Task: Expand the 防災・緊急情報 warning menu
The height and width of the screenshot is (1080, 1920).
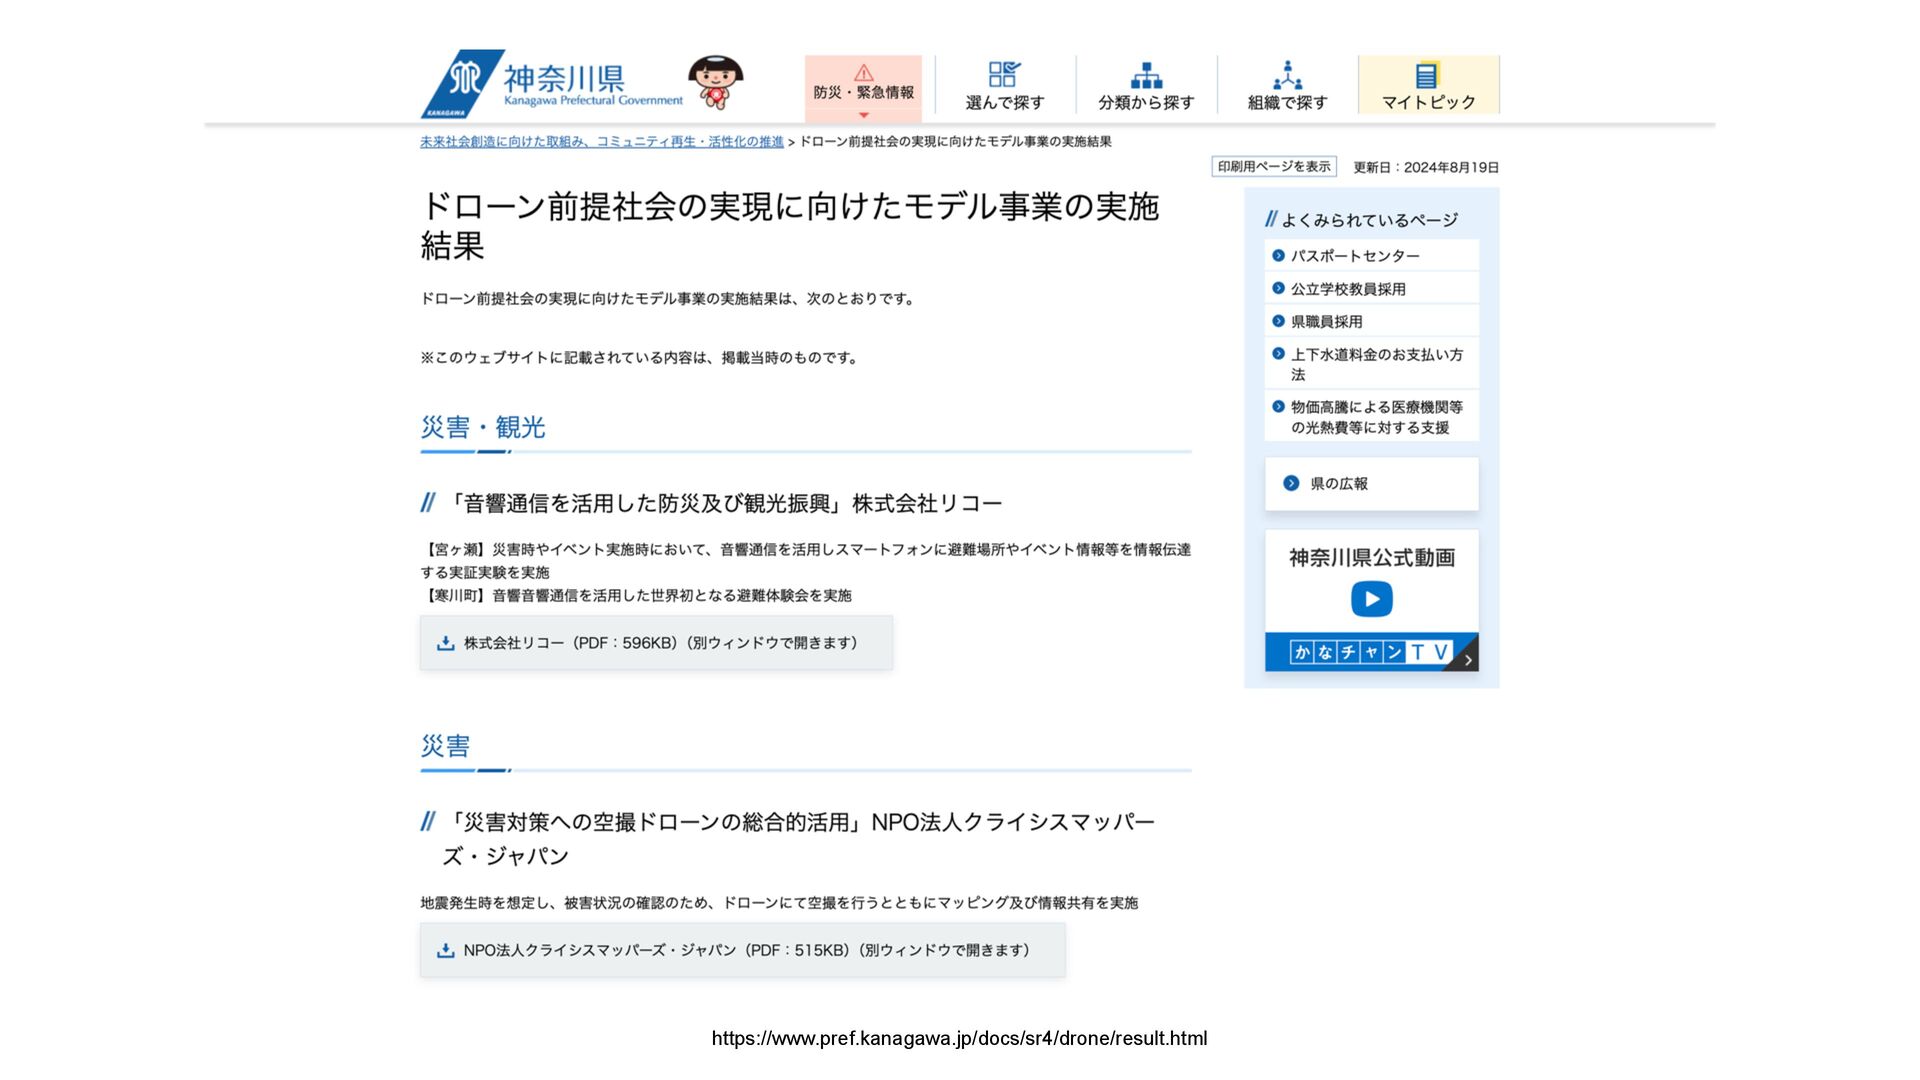Action: pyautogui.click(x=863, y=87)
